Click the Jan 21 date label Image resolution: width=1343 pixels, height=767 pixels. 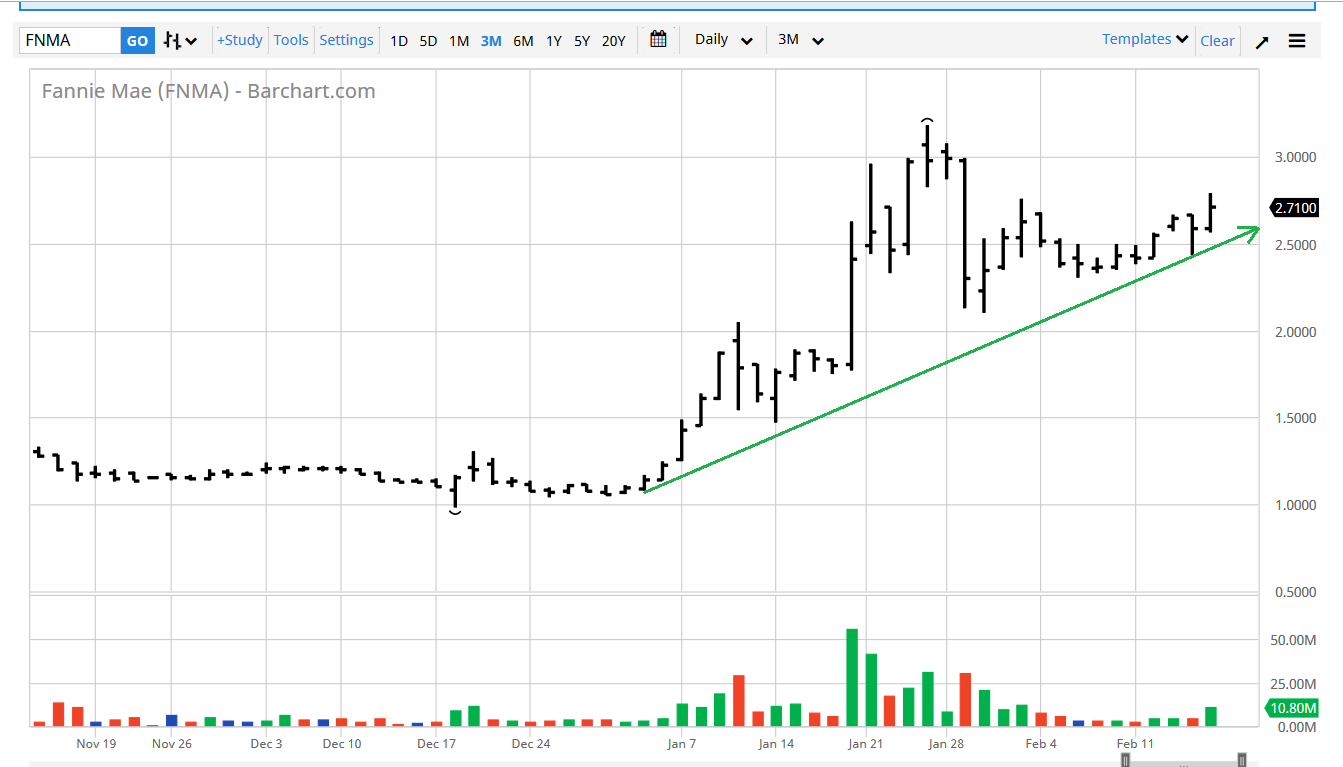click(x=866, y=744)
